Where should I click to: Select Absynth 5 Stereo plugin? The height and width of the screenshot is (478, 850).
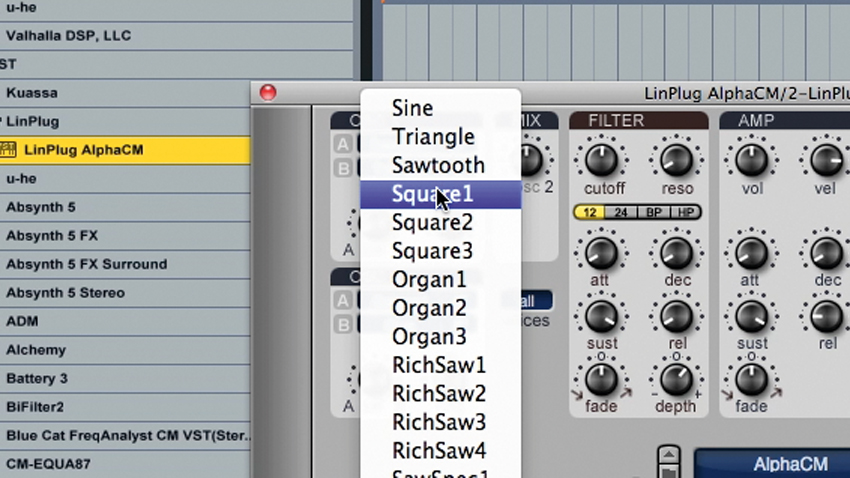point(125,293)
